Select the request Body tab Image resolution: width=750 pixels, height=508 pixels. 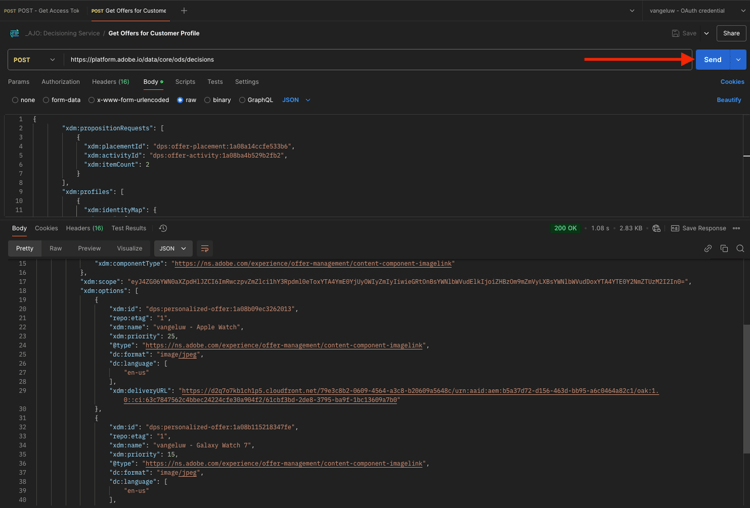(153, 82)
